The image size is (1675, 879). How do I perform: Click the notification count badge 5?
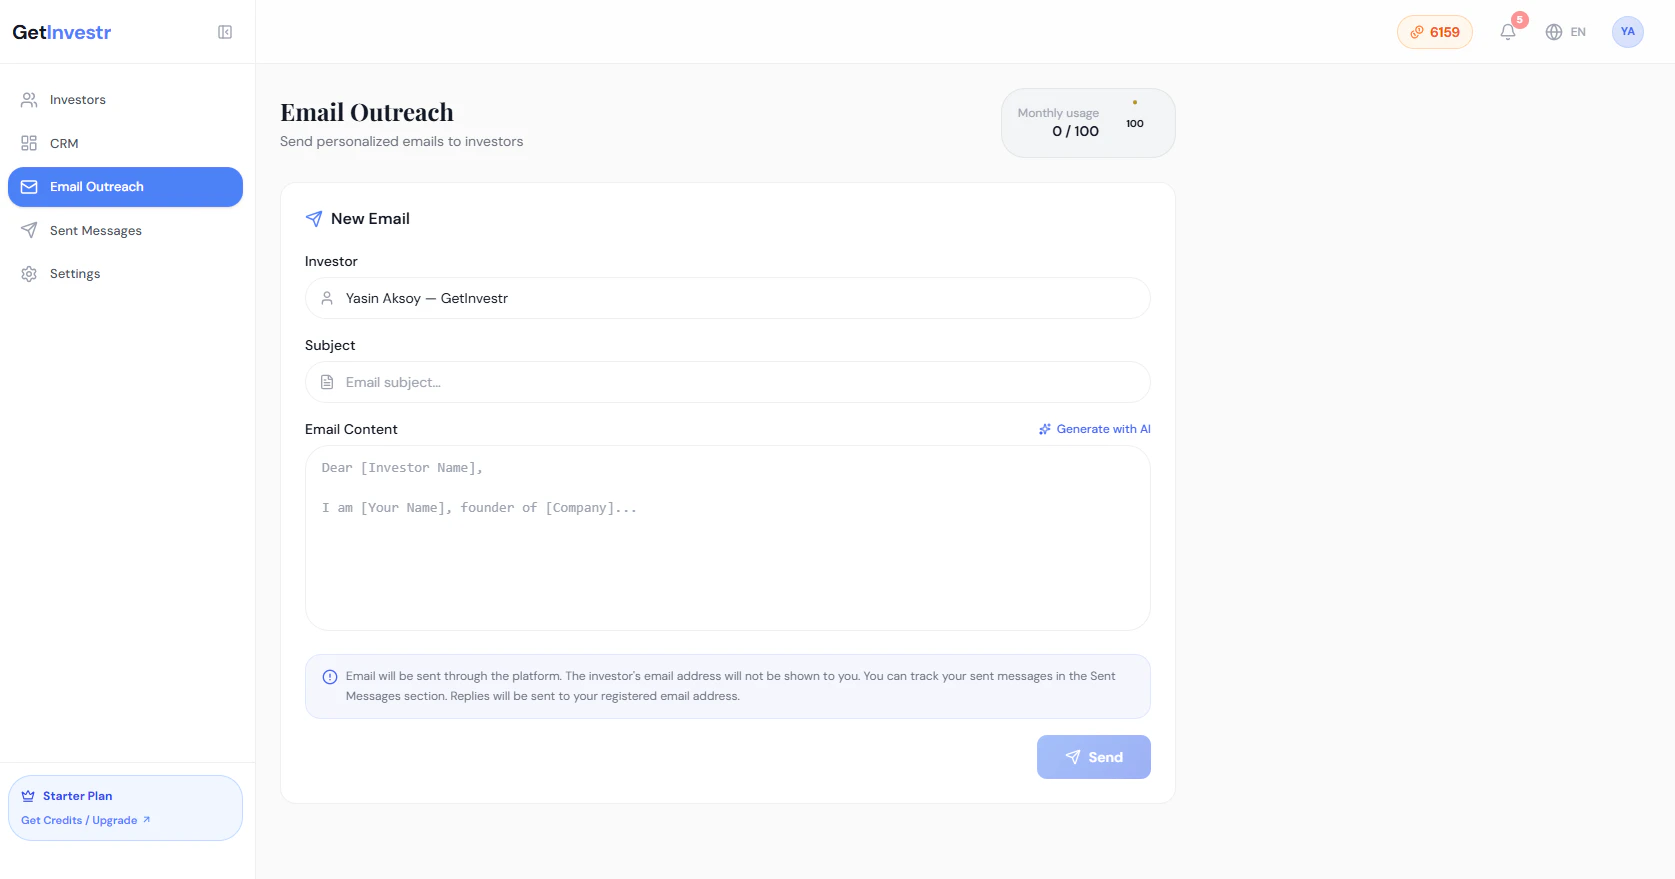pos(1520,20)
